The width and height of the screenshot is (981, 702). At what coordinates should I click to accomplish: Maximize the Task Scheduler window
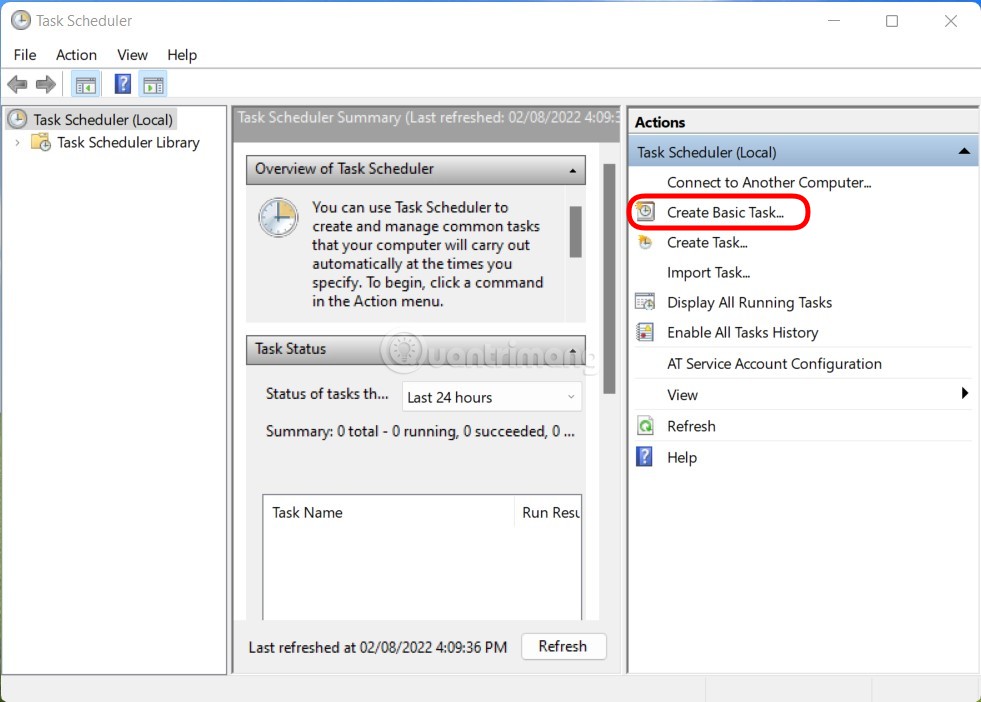pyautogui.click(x=892, y=21)
